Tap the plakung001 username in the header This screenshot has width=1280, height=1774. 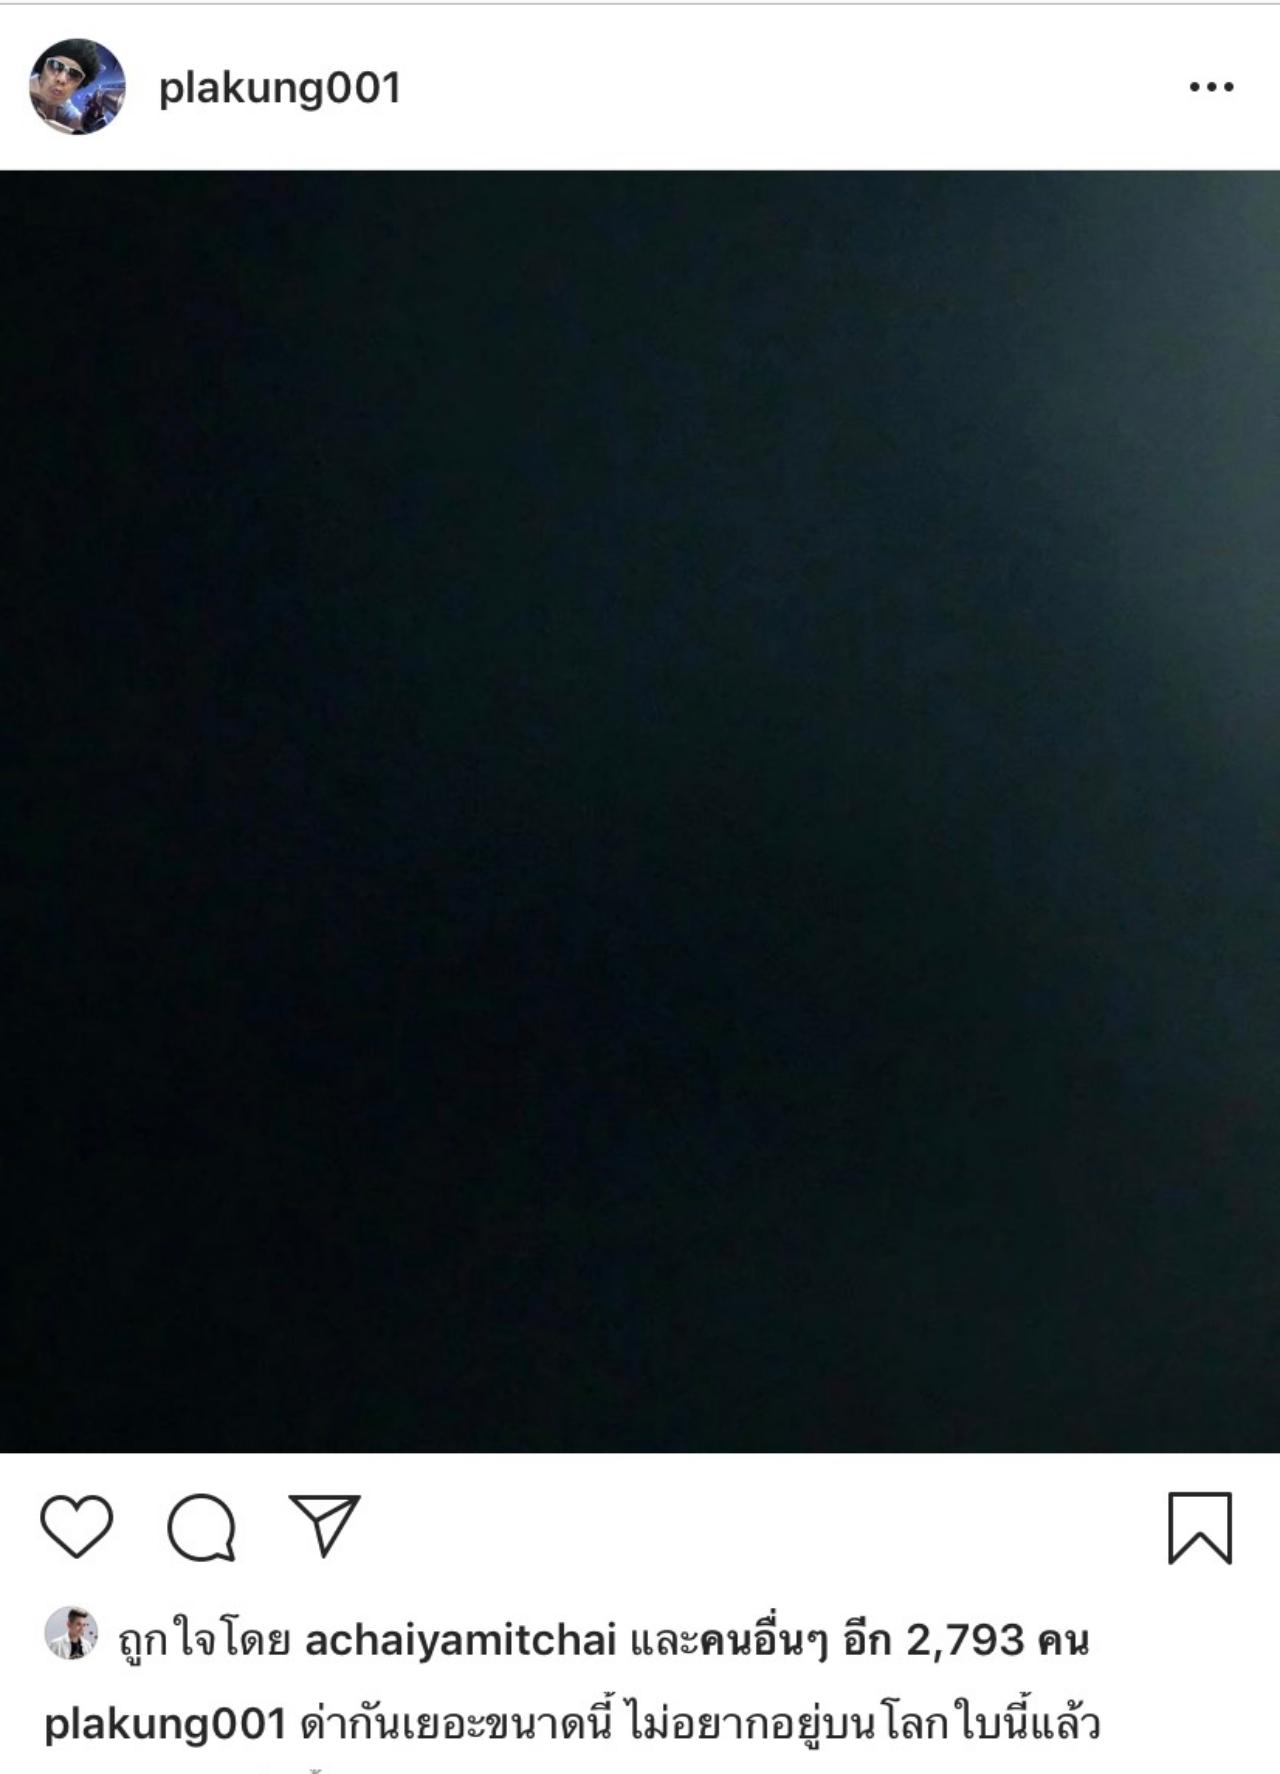pos(280,88)
